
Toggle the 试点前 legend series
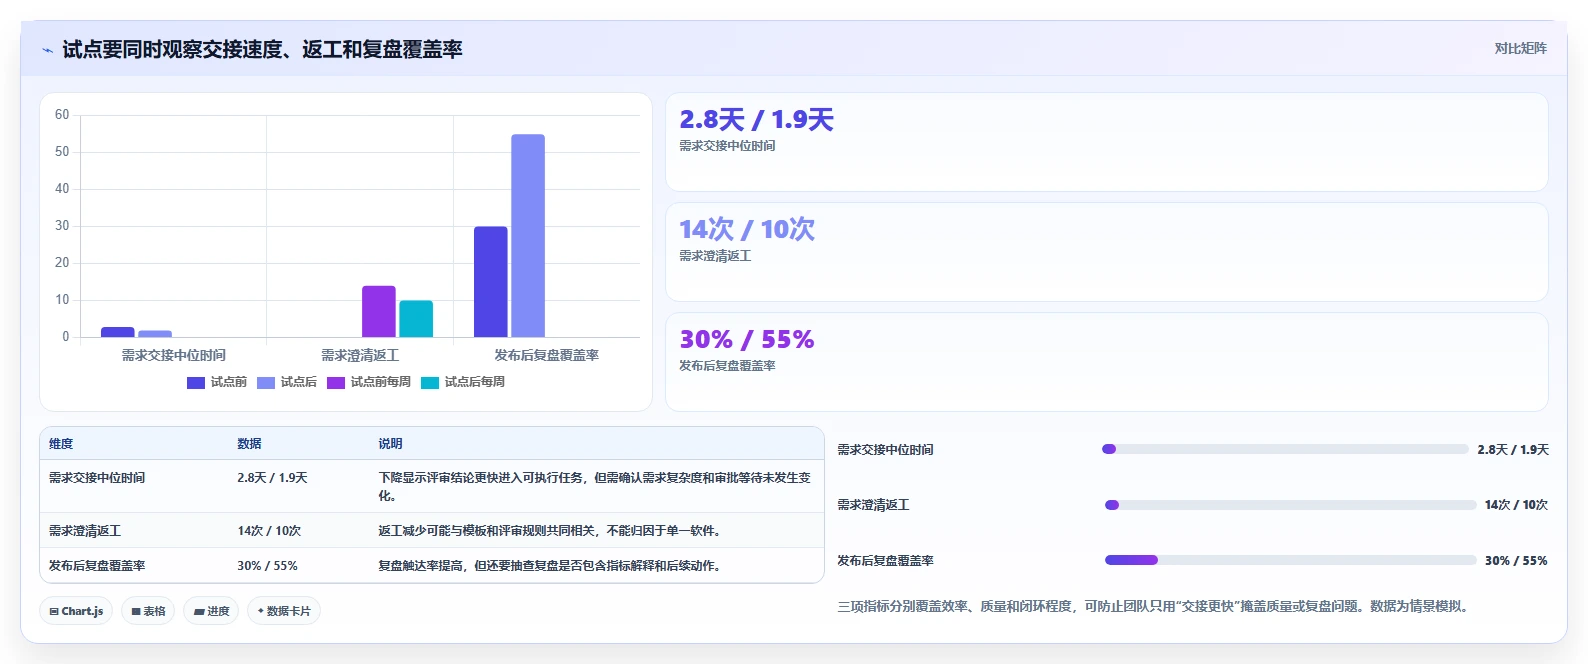[217, 382]
